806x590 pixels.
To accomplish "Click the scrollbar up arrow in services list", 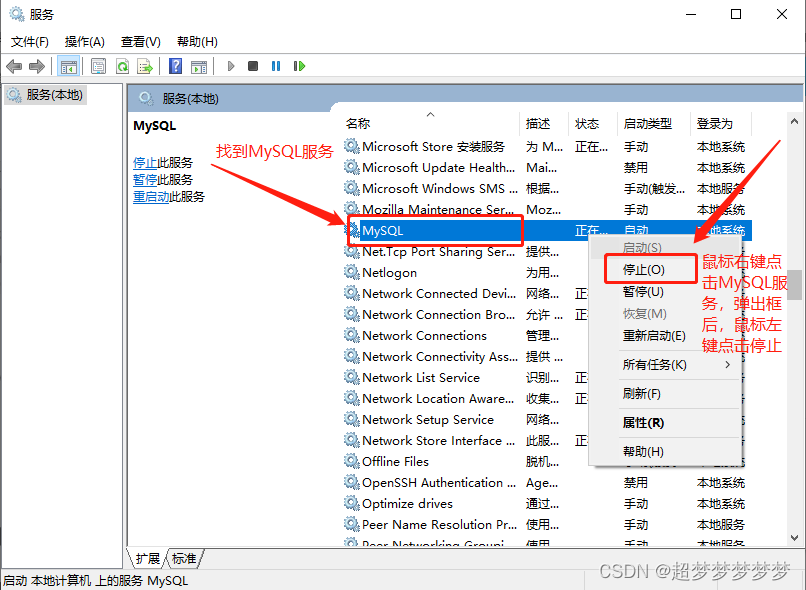I will tap(794, 122).
